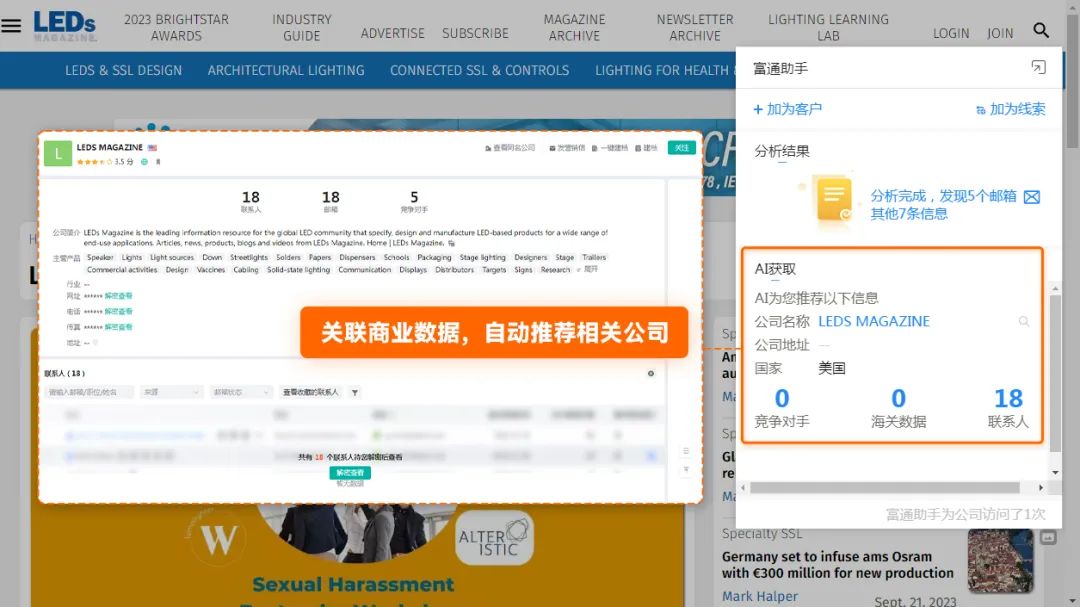The image size is (1080, 607).
Task: Click the Germany article aerial thumbnail
Action: coord(1000,561)
